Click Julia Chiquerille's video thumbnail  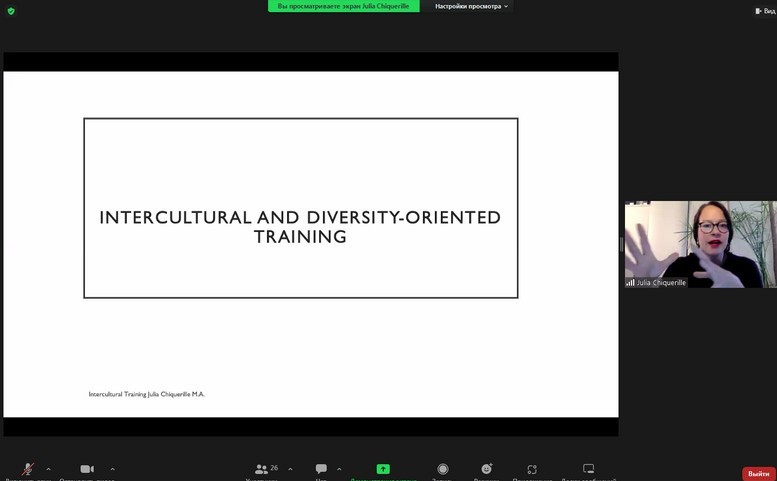701,244
